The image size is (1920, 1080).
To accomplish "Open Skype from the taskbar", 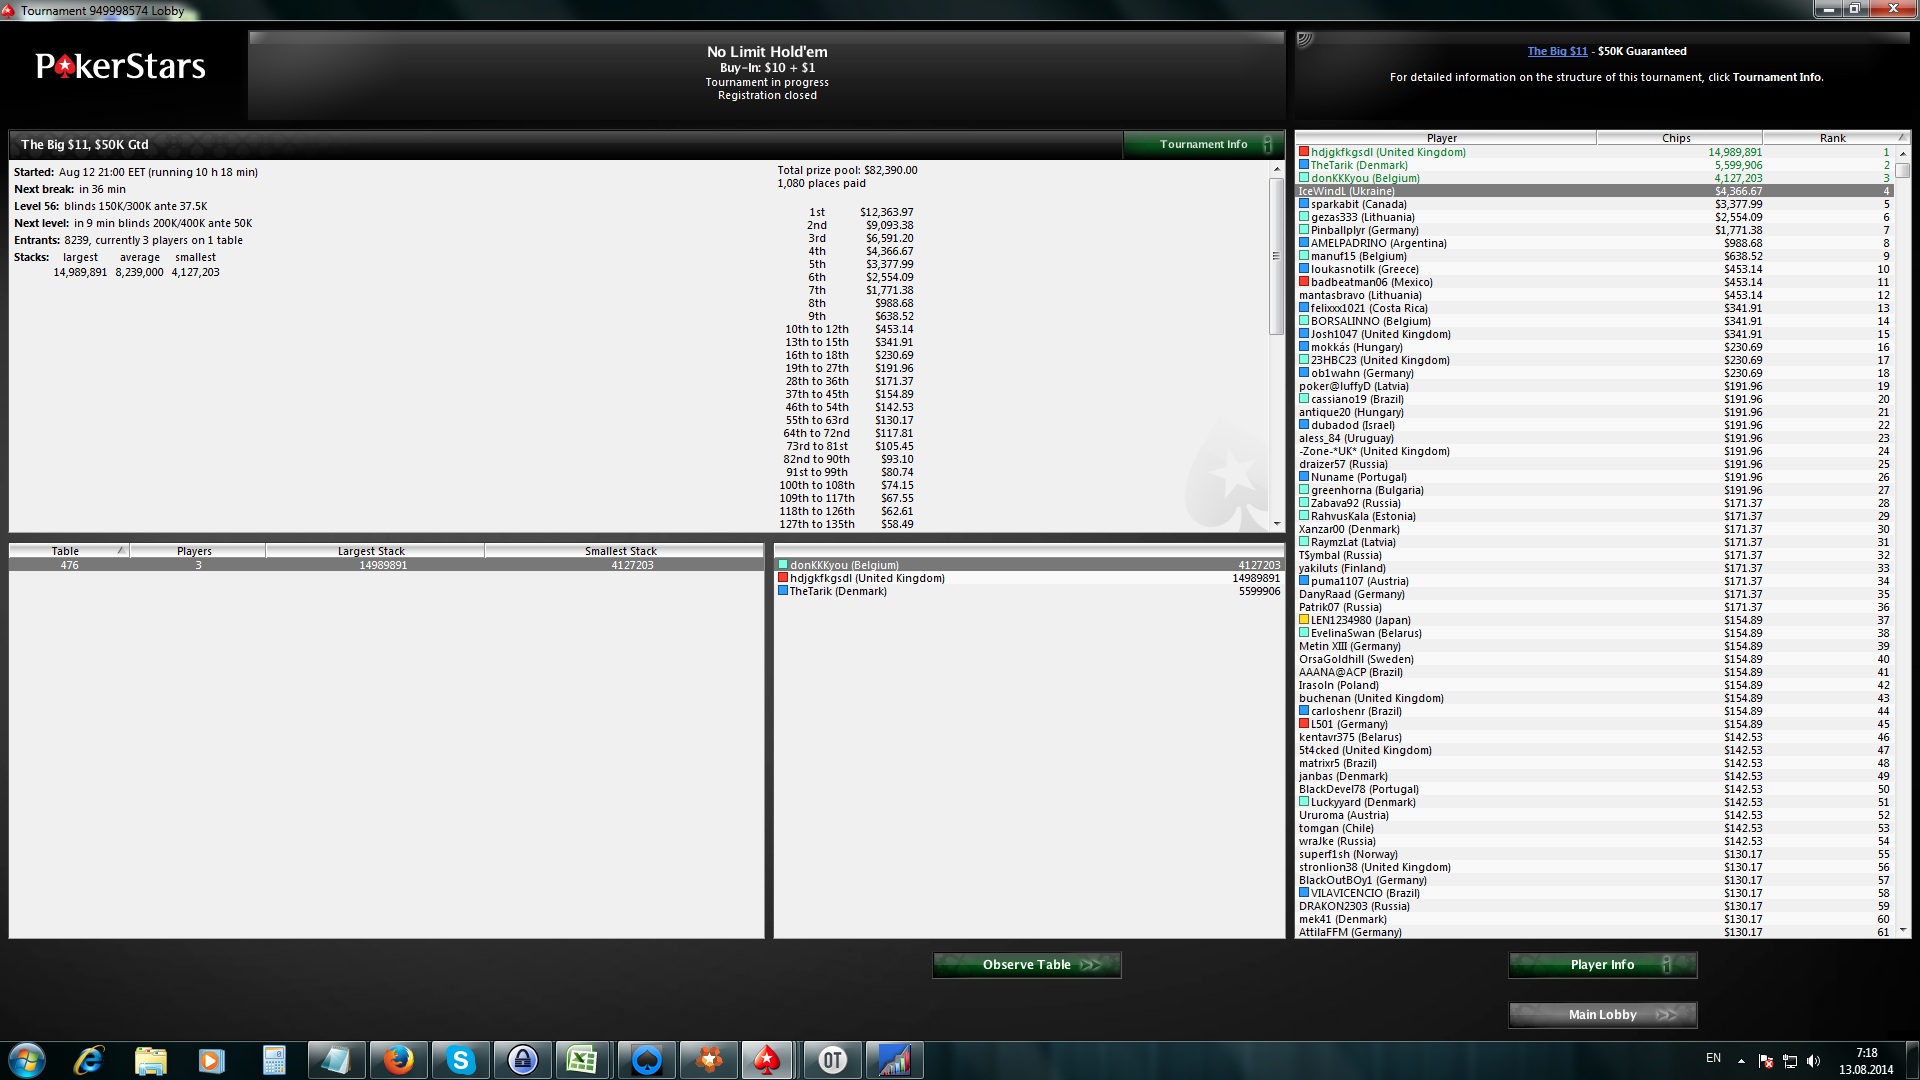I will (460, 1060).
